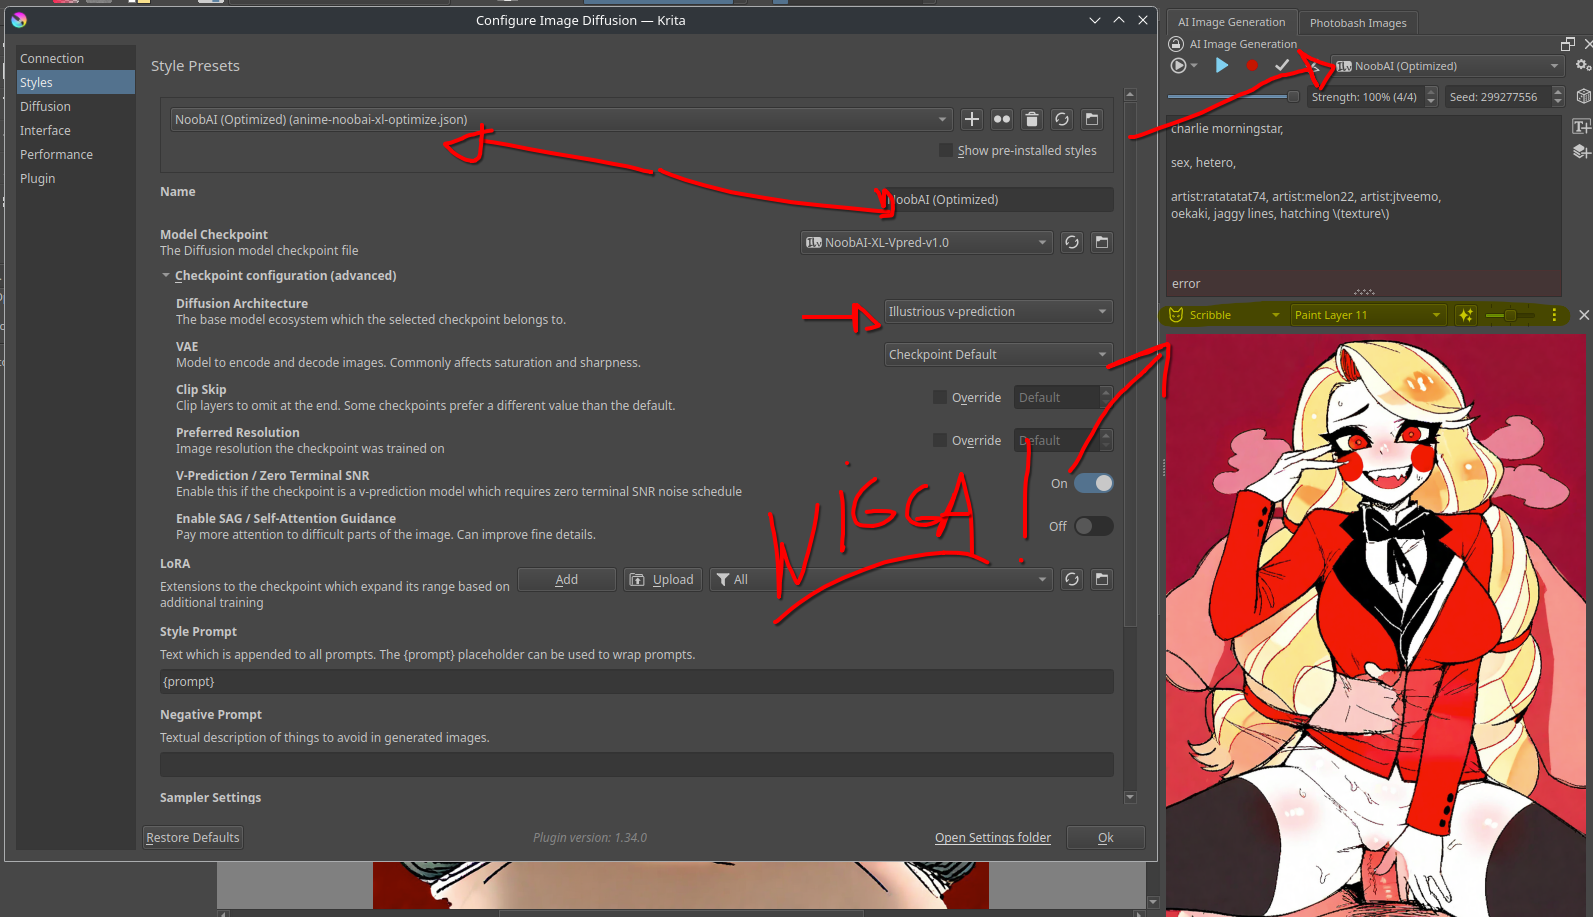Open the Diffusion Architecture dropdown
Screen dimensions: 1593x917
point(999,311)
